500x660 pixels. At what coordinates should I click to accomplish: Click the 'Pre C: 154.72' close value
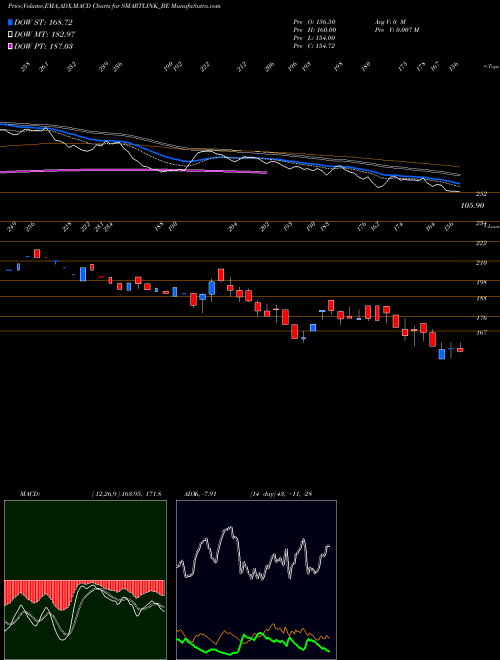(x=314, y=46)
